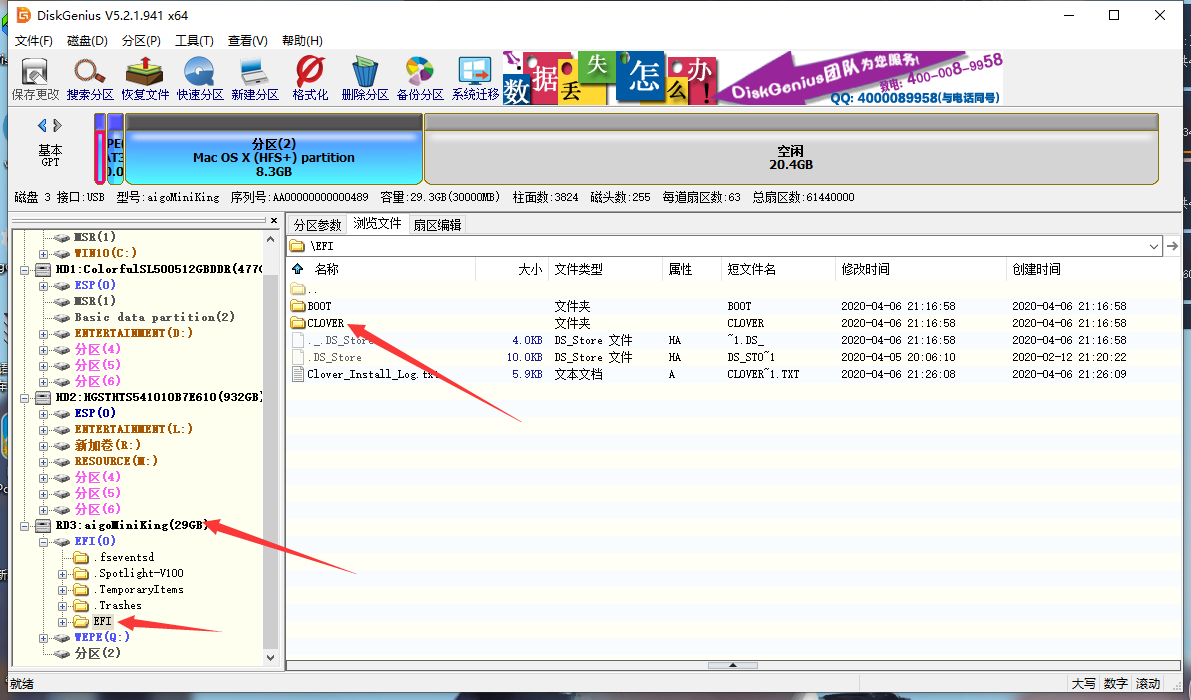Expand the RESOURCE(M:) tree node
The height and width of the screenshot is (700, 1191).
point(43,462)
